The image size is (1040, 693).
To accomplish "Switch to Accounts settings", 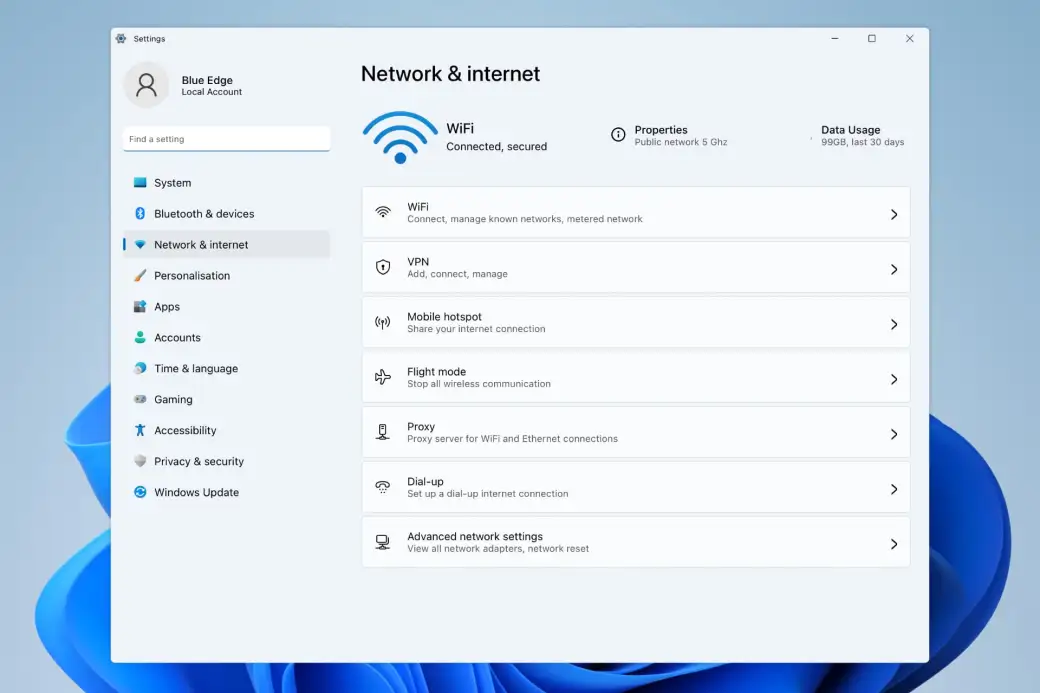I will (x=226, y=337).
